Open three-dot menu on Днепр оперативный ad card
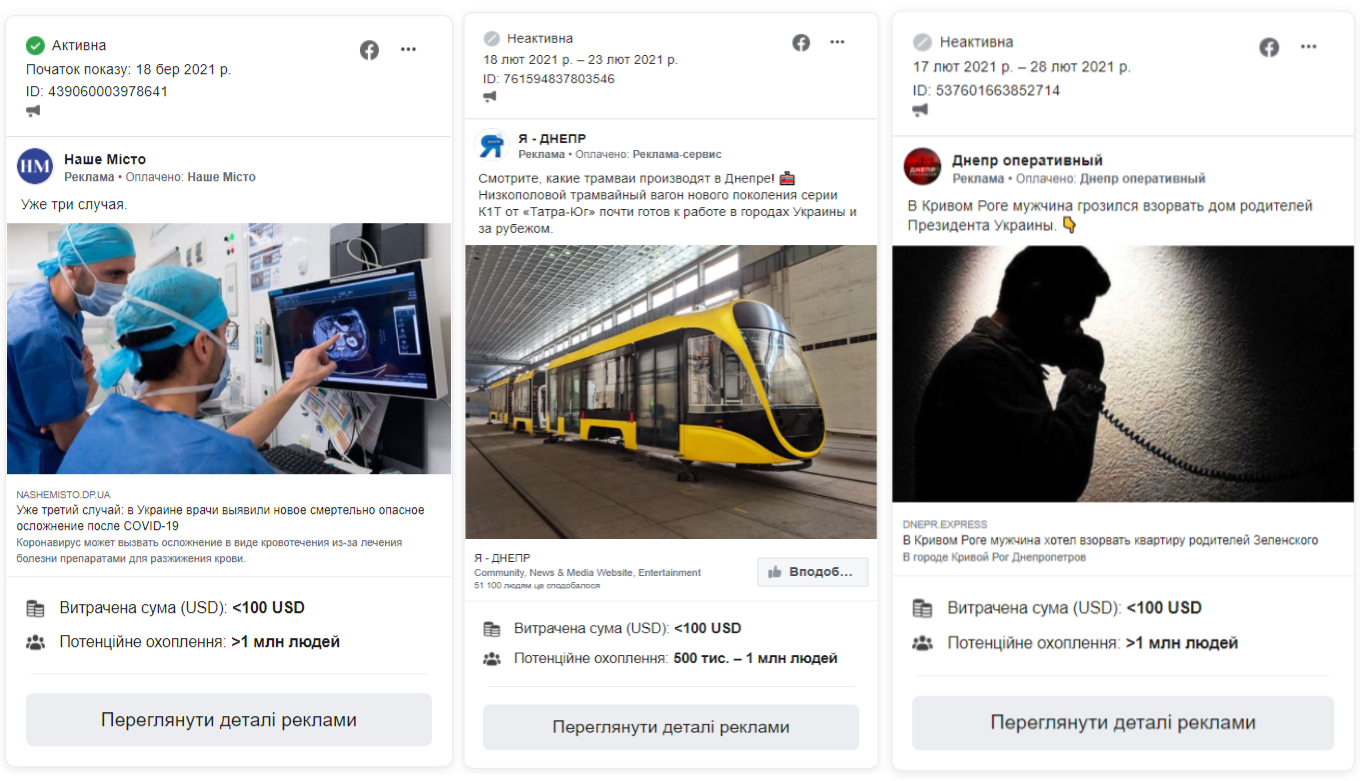Screen dimensions: 1369x781 click(1308, 47)
